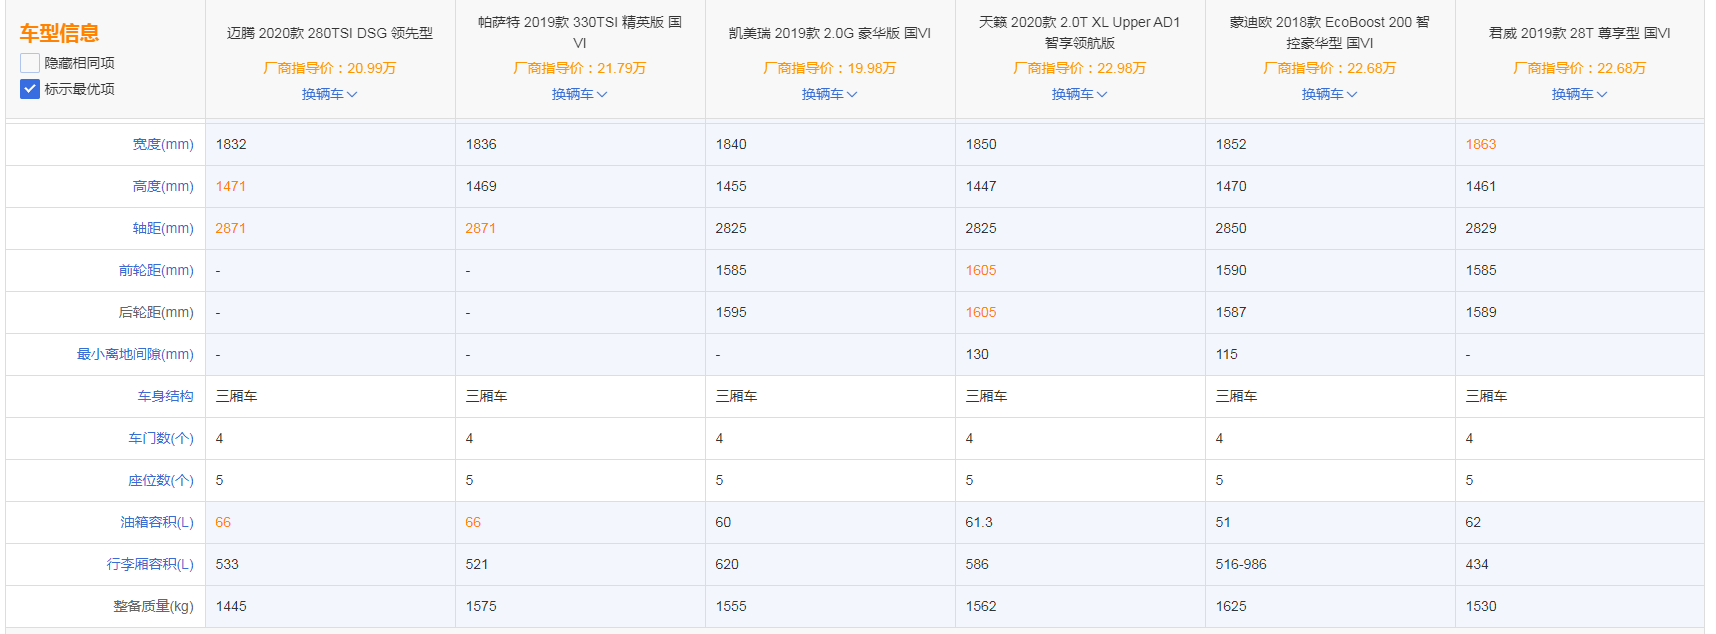Click the 油箱容积(L) parameter link

coord(157,522)
